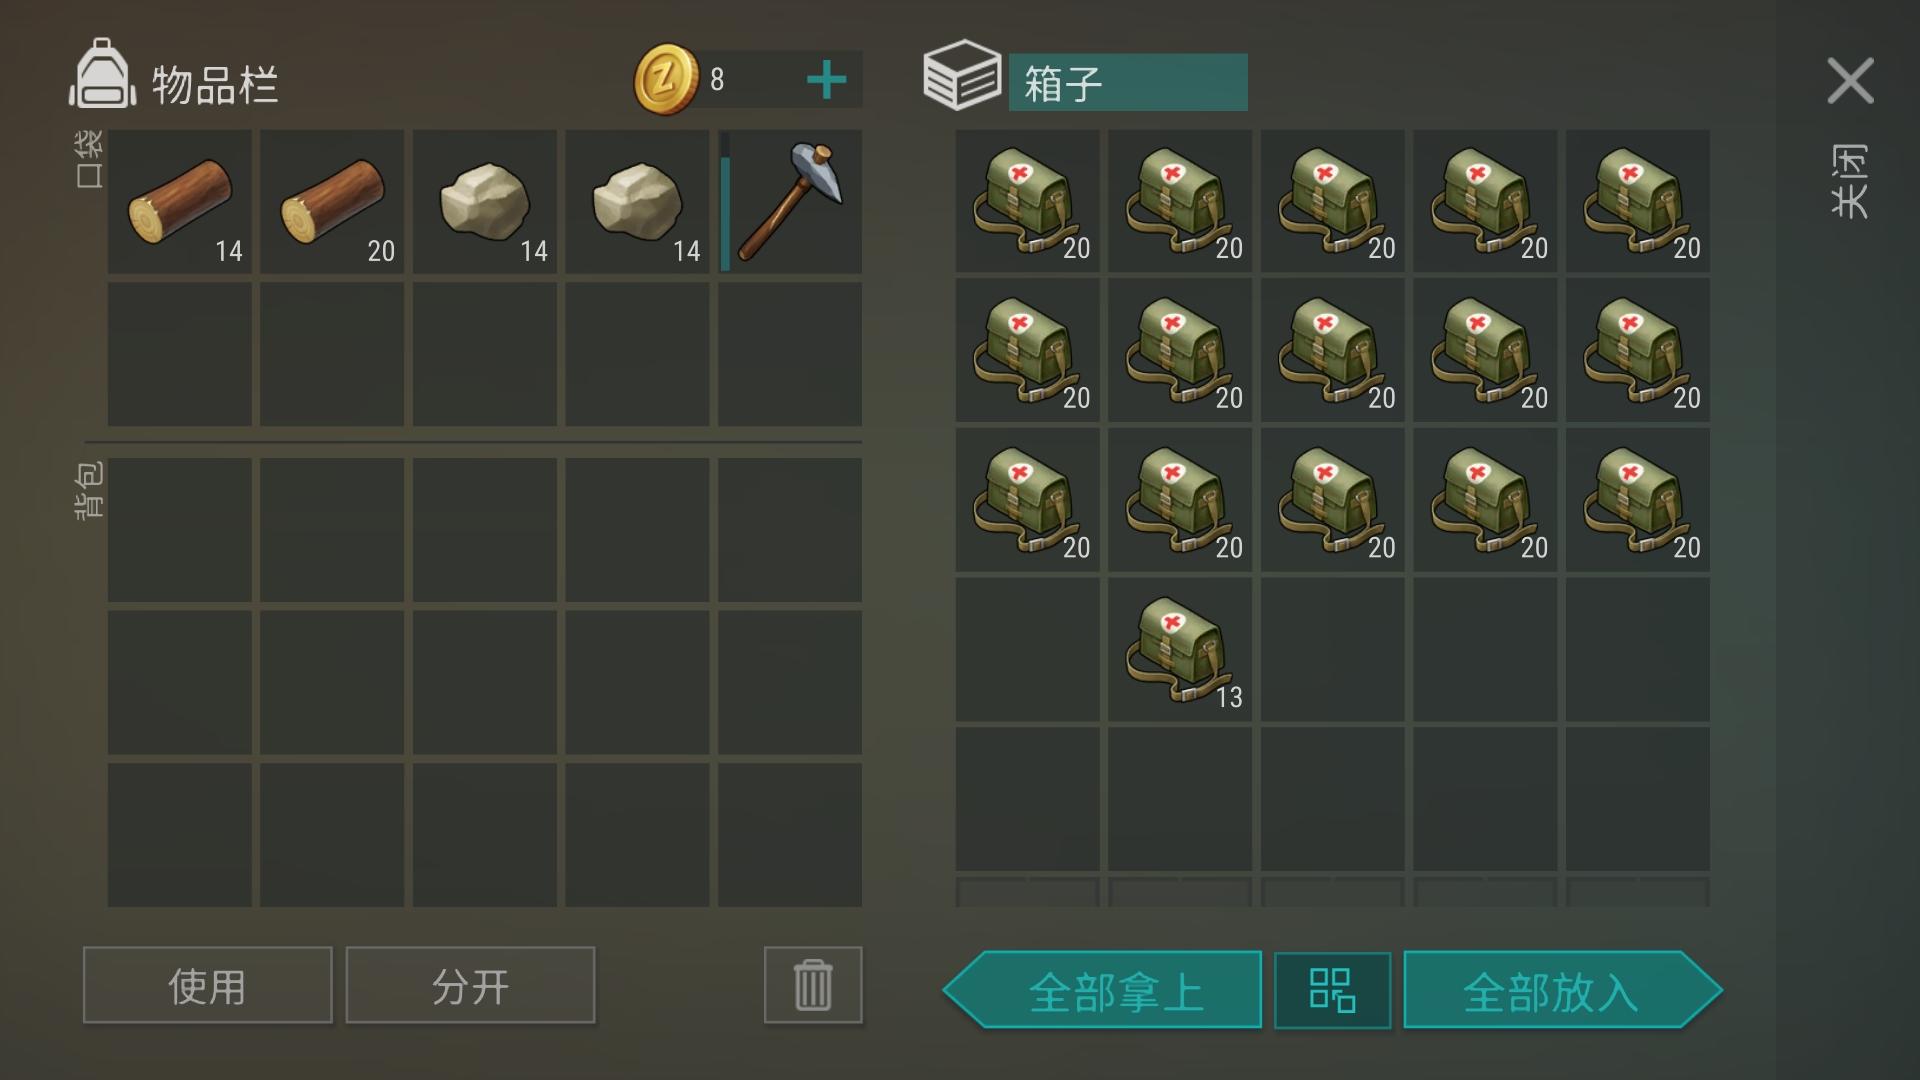The image size is (1920, 1080).
Task: Select the log stack of 20
Action: [332, 201]
